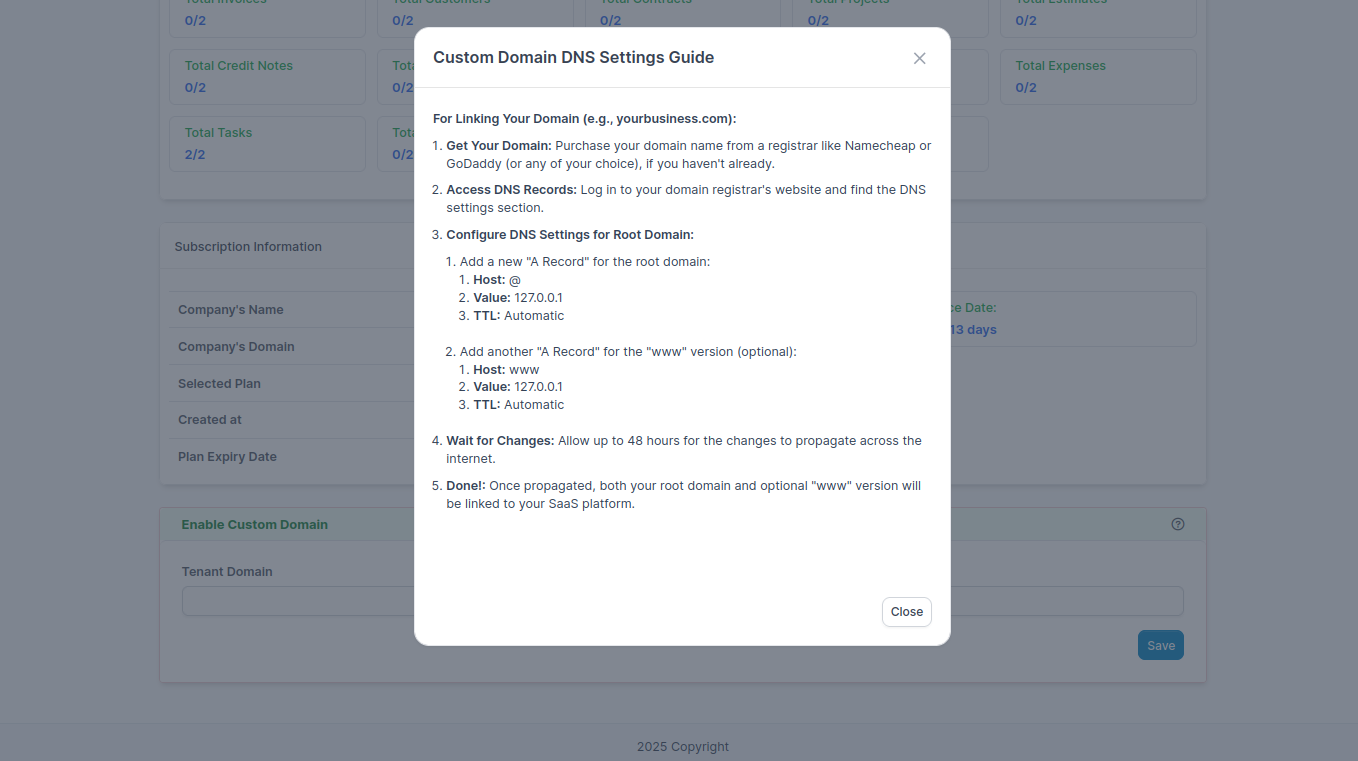Click the Created at row
This screenshot has height=761, width=1358.
(x=210, y=419)
